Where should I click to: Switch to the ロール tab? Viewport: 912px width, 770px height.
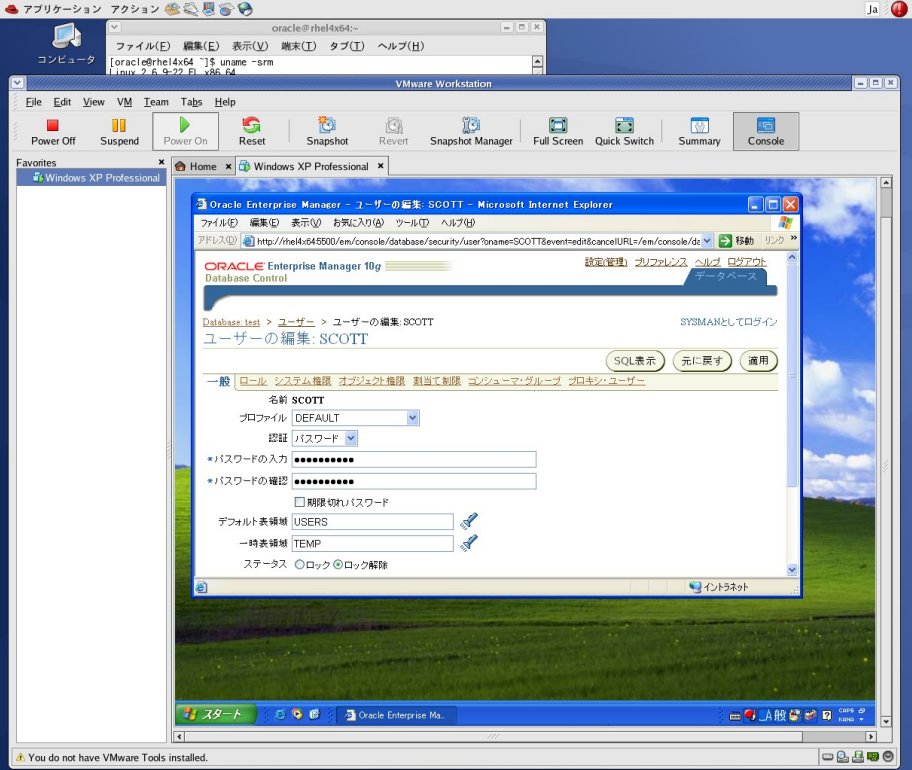coord(253,381)
